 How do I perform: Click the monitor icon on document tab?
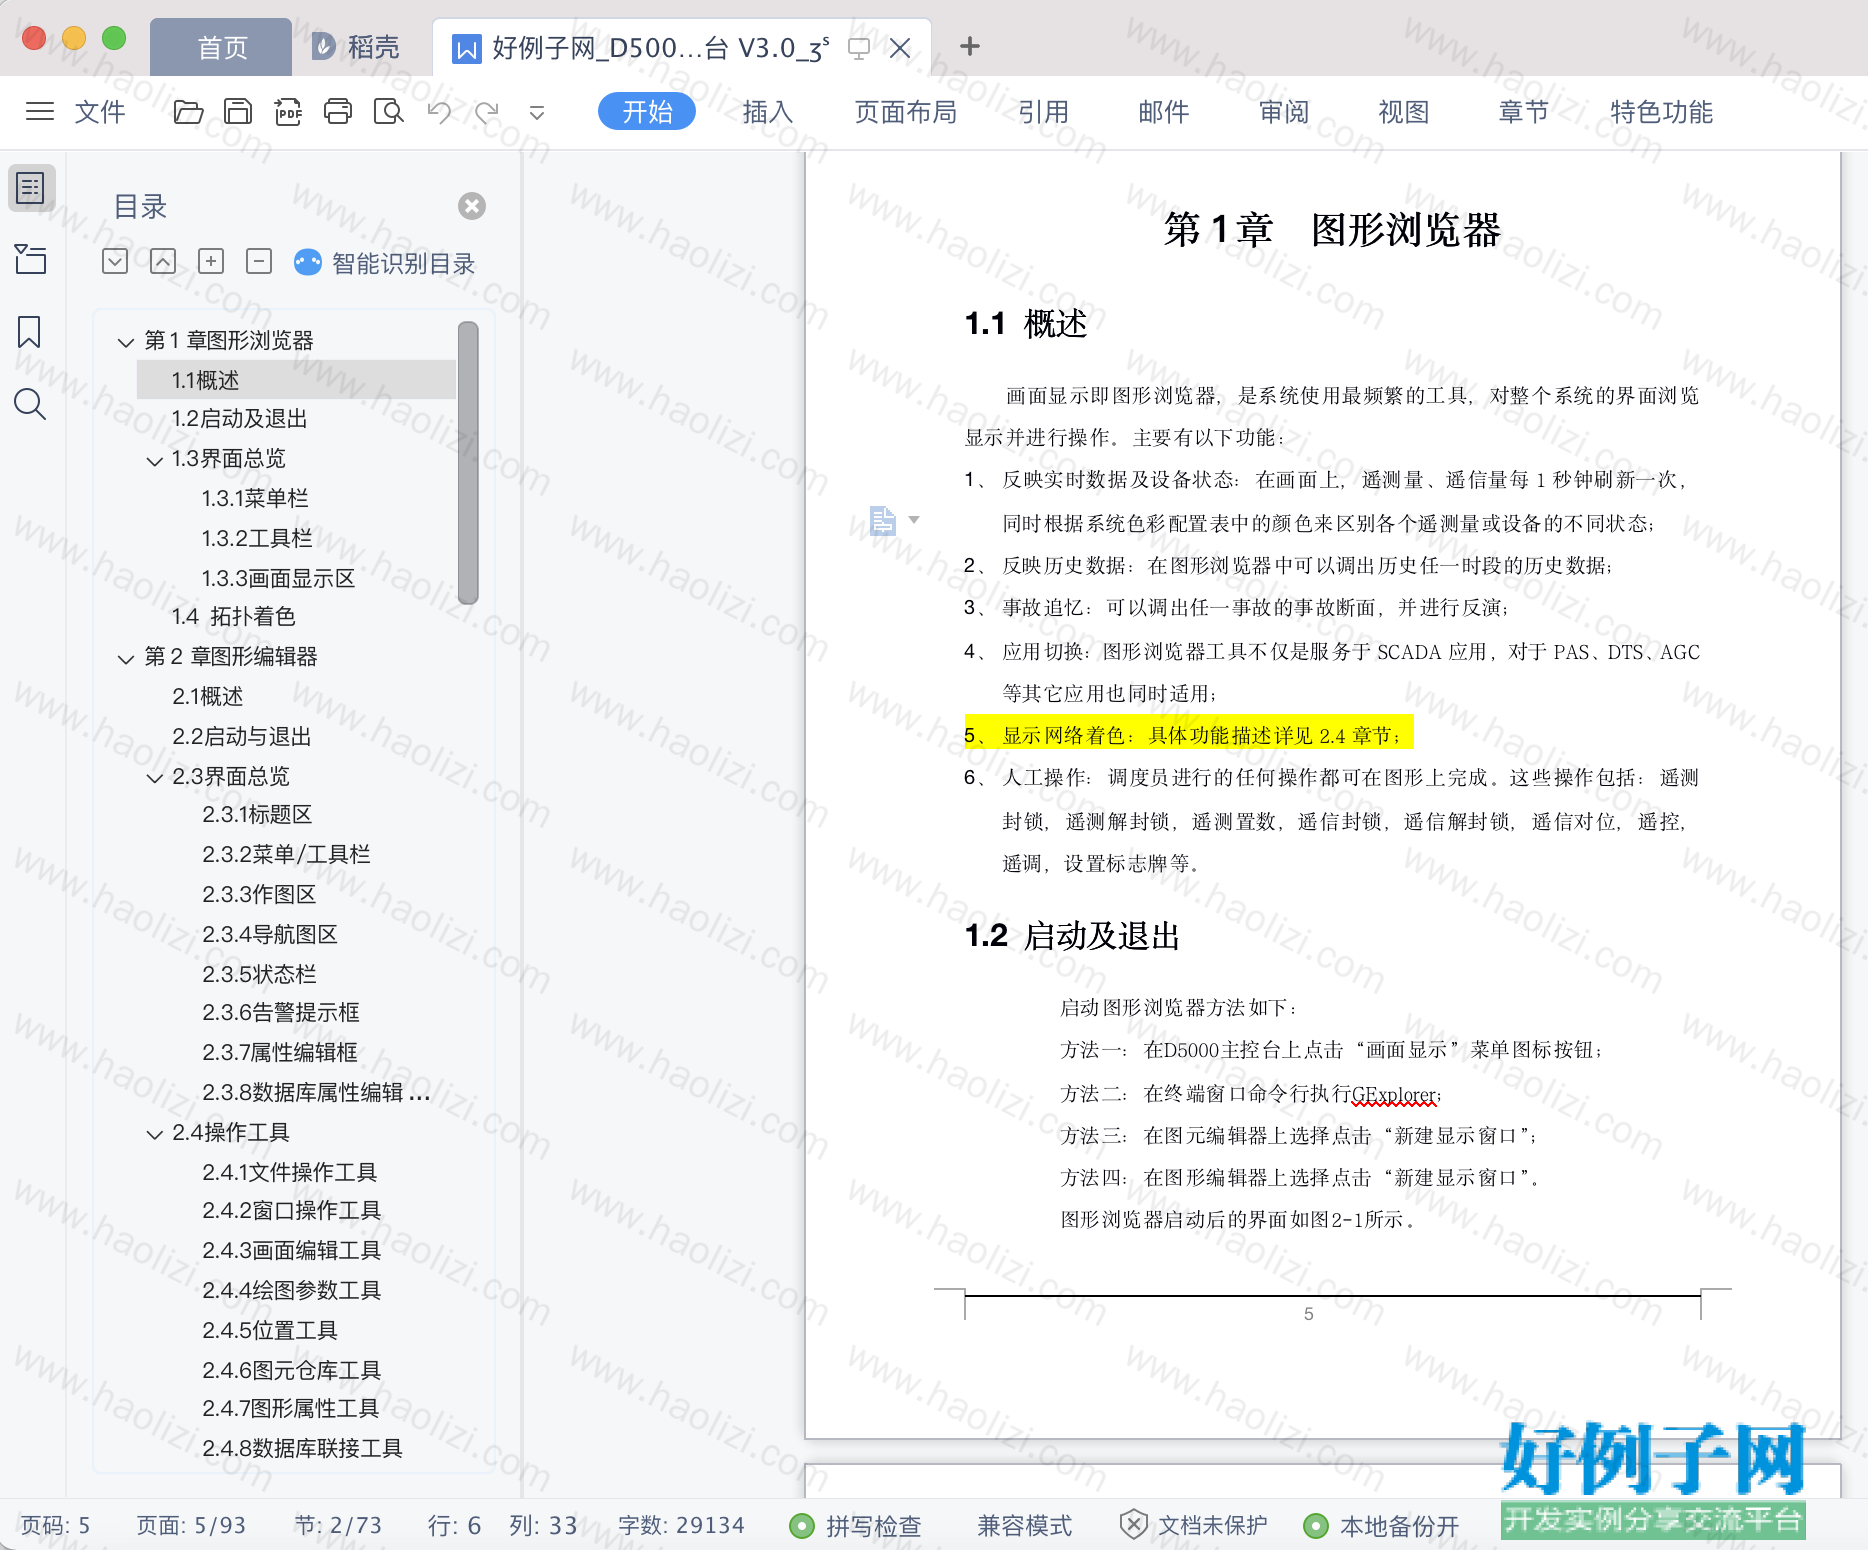(x=858, y=48)
